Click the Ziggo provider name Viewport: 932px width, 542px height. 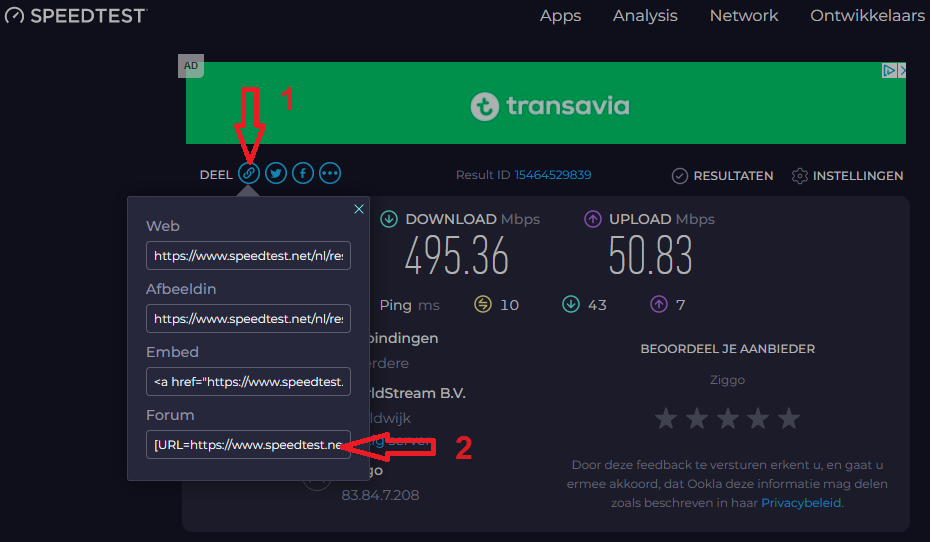(727, 380)
